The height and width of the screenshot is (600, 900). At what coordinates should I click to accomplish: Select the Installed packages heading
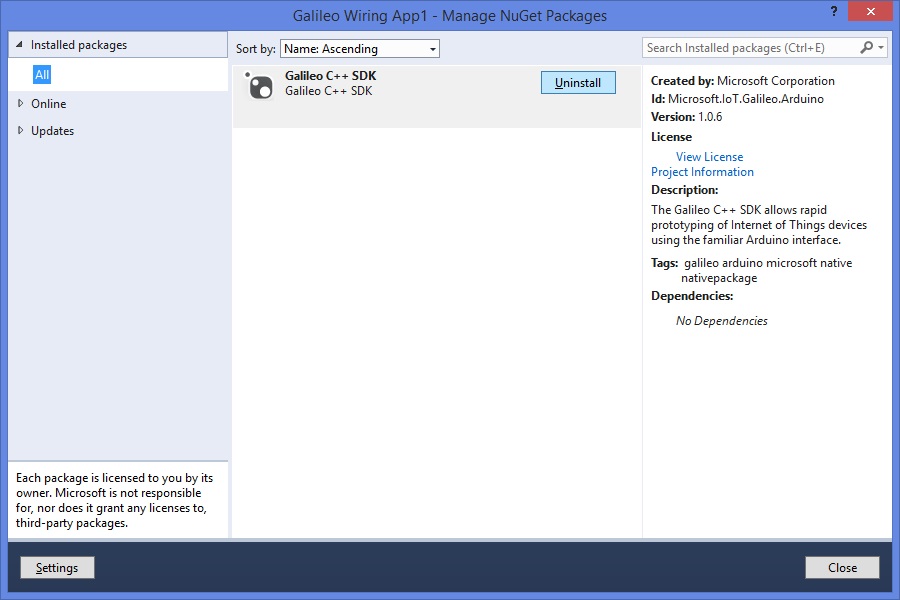point(79,45)
